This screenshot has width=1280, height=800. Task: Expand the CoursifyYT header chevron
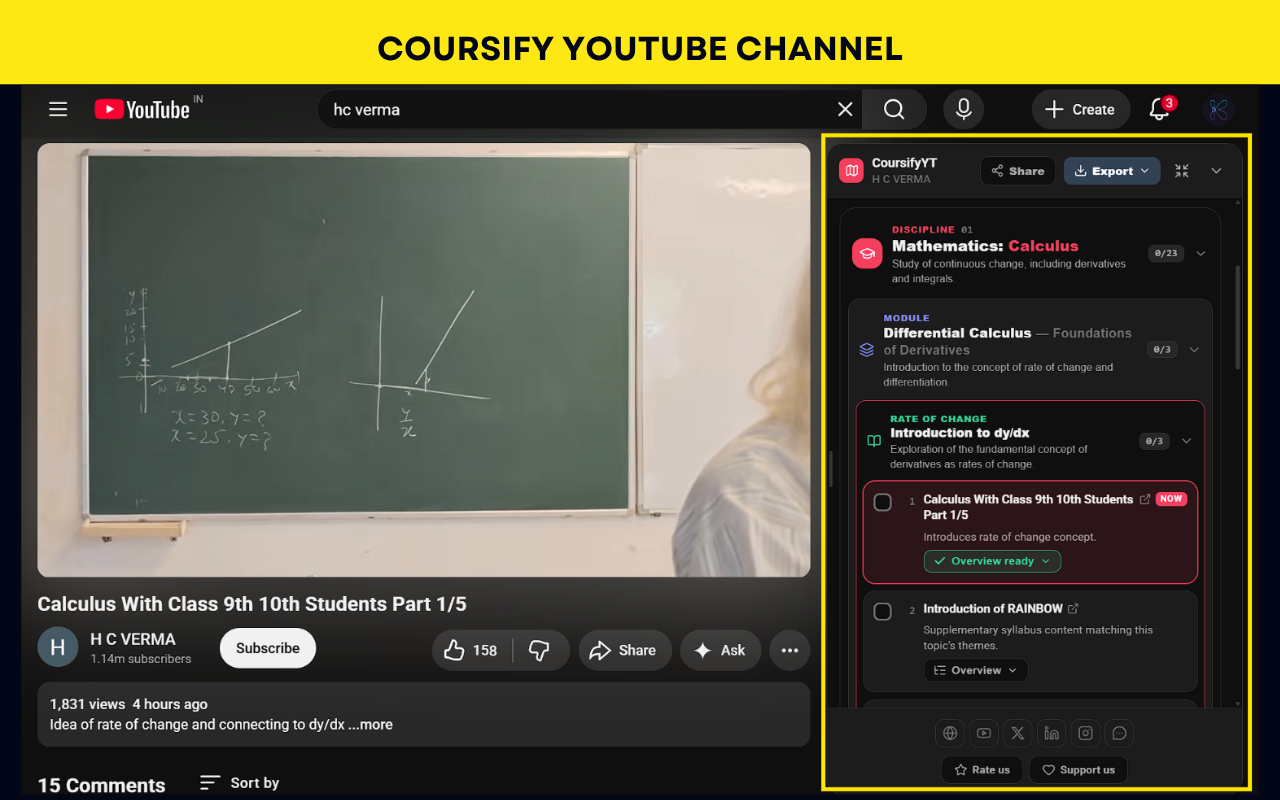pyautogui.click(x=1217, y=171)
